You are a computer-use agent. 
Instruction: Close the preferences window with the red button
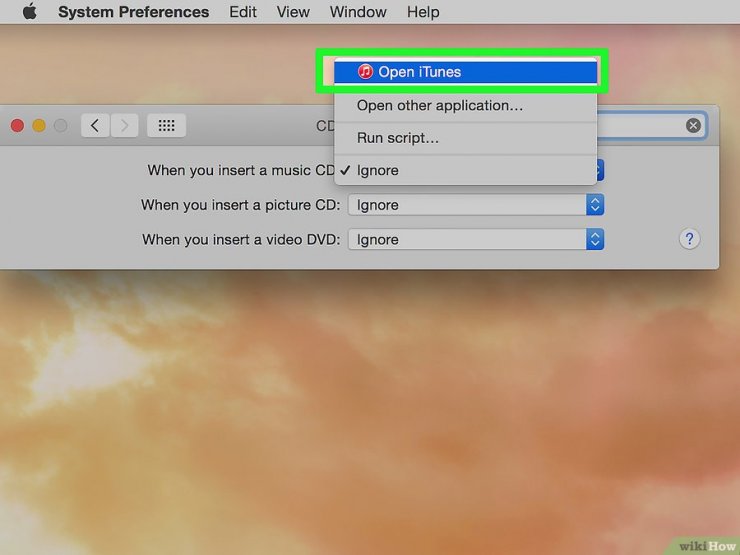click(17, 126)
